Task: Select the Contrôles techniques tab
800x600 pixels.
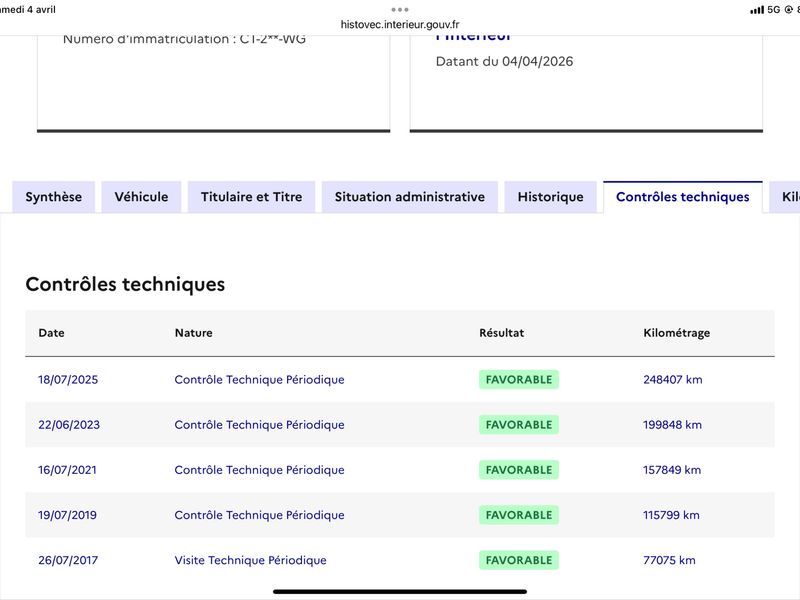Action: click(x=682, y=197)
